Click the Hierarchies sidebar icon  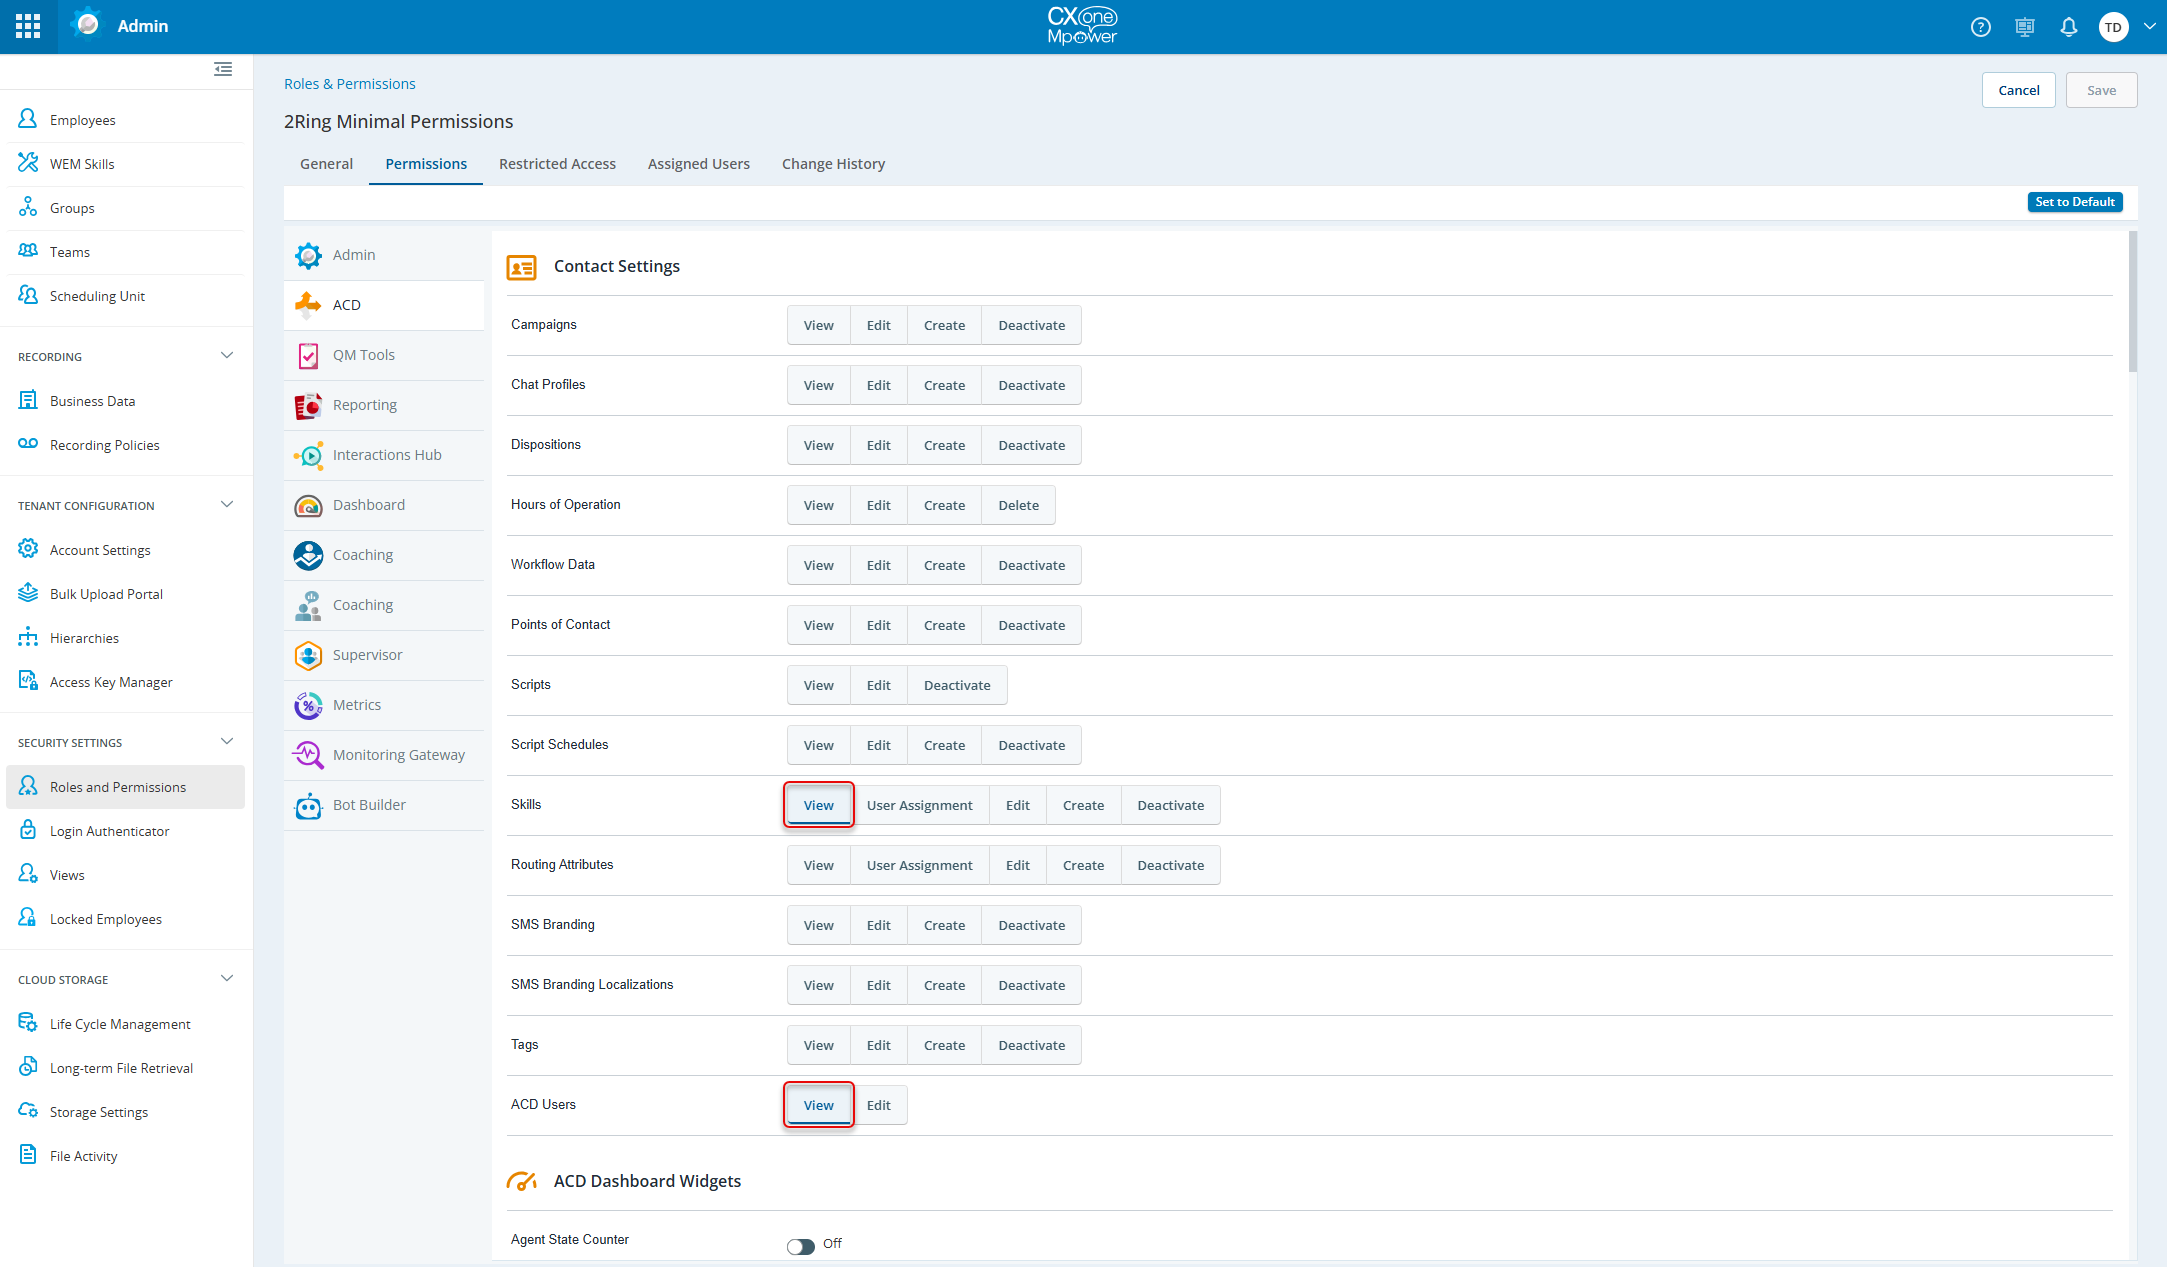pos(28,637)
